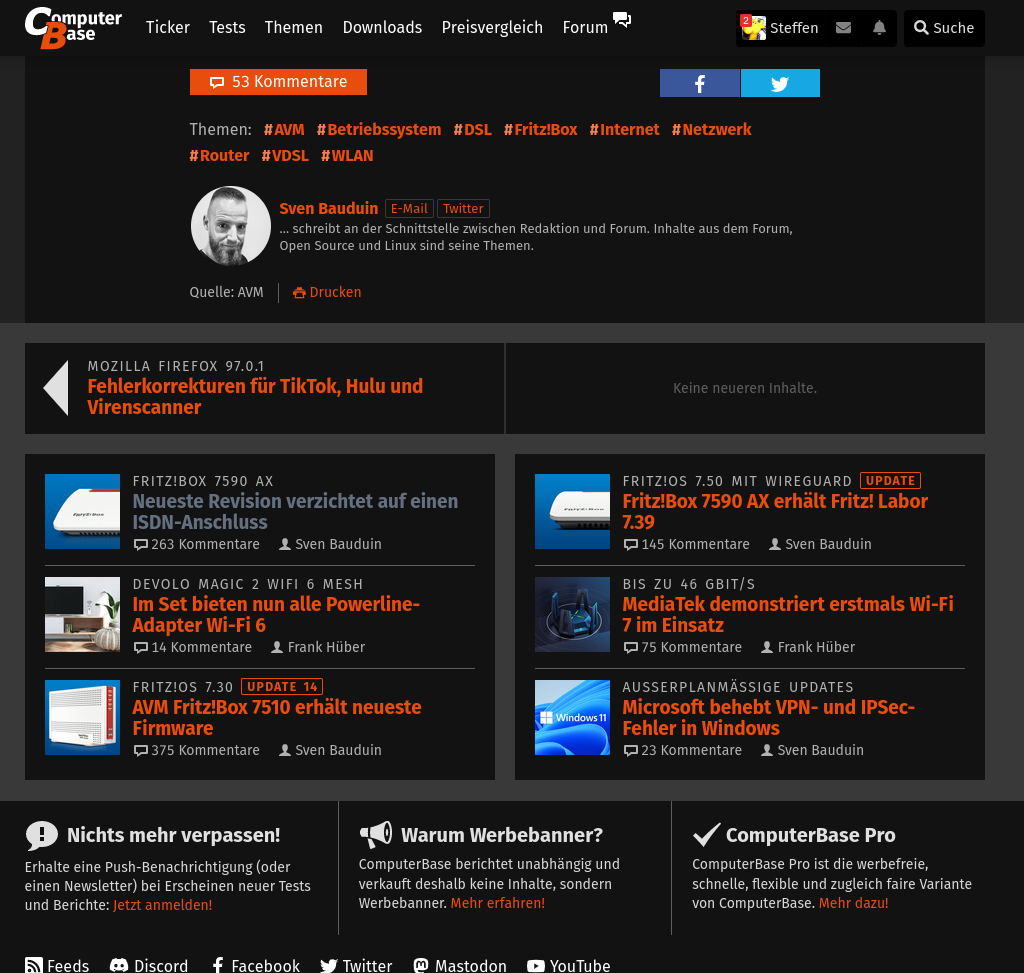This screenshot has height=973, width=1024.
Task: Open the Feeds RSS link in footer
Action: click(x=57, y=965)
